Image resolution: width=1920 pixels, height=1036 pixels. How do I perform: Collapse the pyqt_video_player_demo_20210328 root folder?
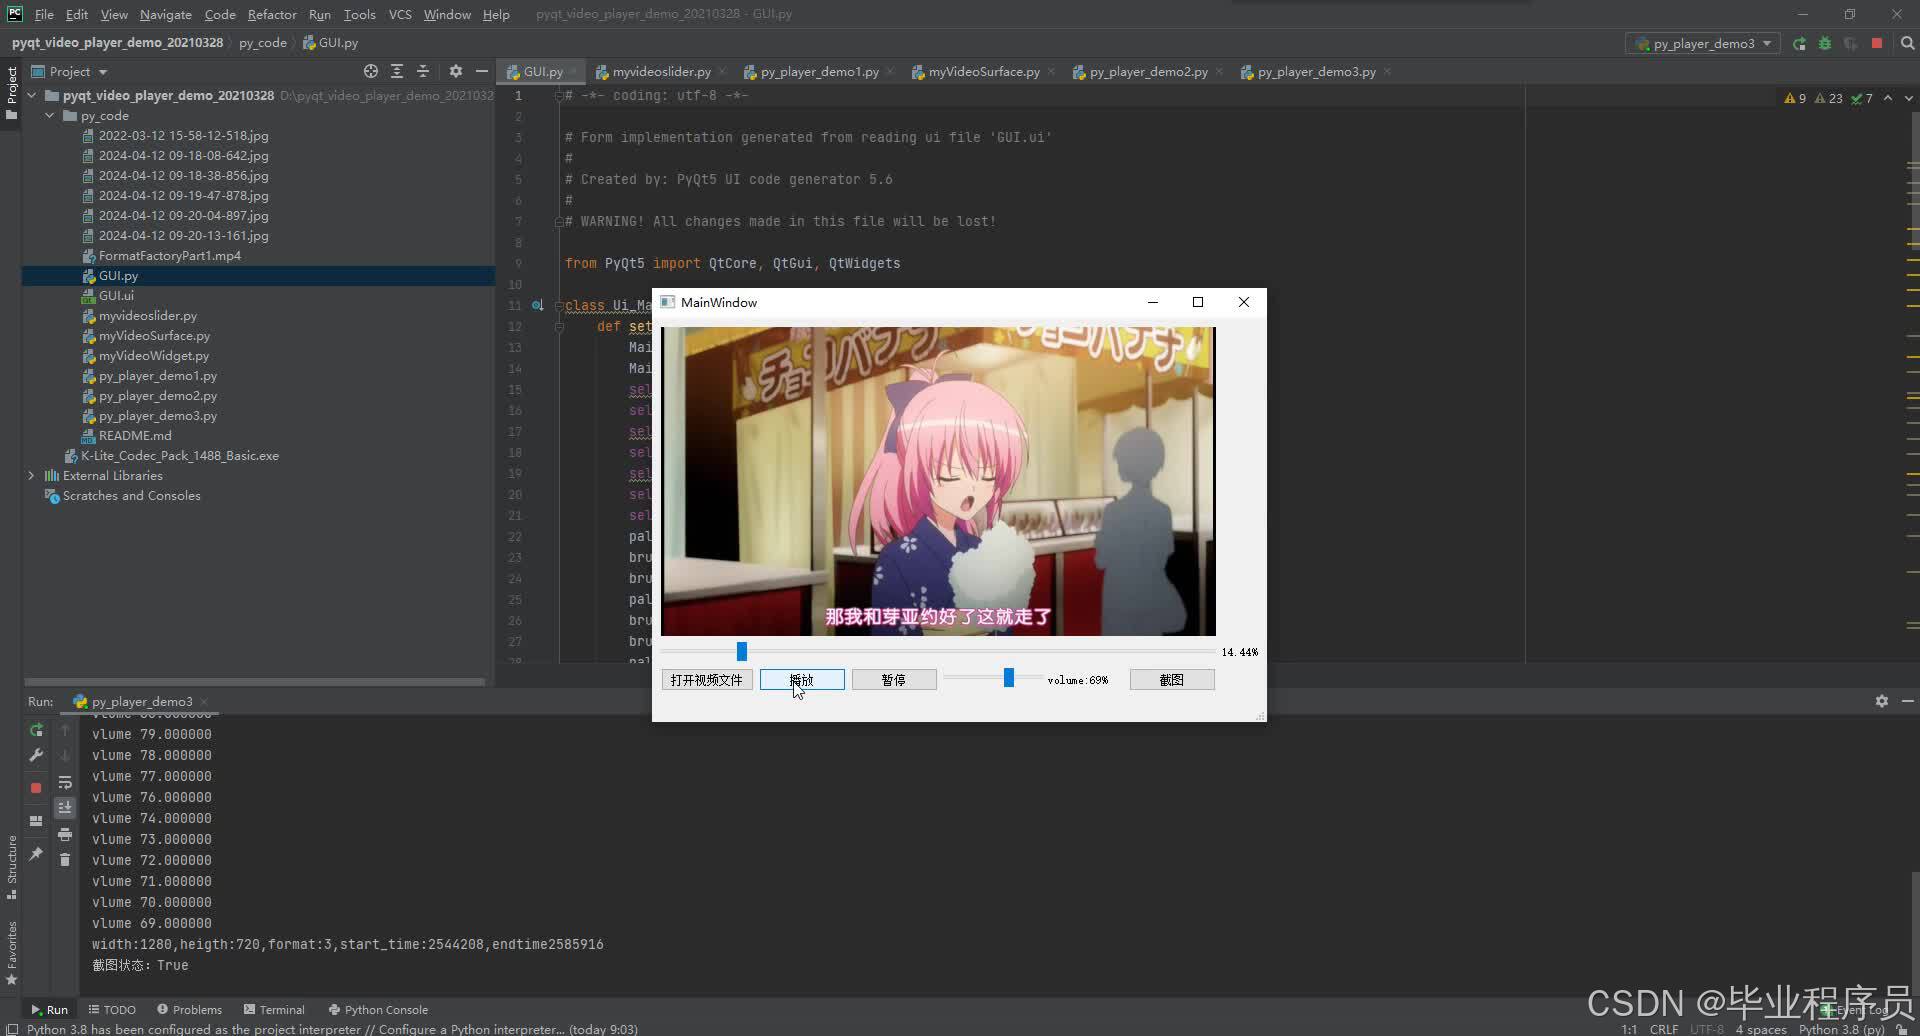(32, 96)
